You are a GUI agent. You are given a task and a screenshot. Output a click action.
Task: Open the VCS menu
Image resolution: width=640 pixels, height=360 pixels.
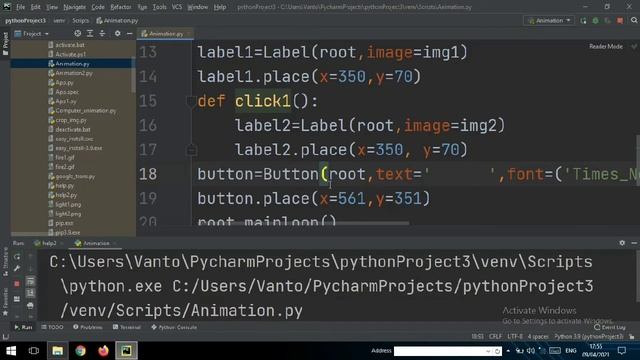click(177, 7)
